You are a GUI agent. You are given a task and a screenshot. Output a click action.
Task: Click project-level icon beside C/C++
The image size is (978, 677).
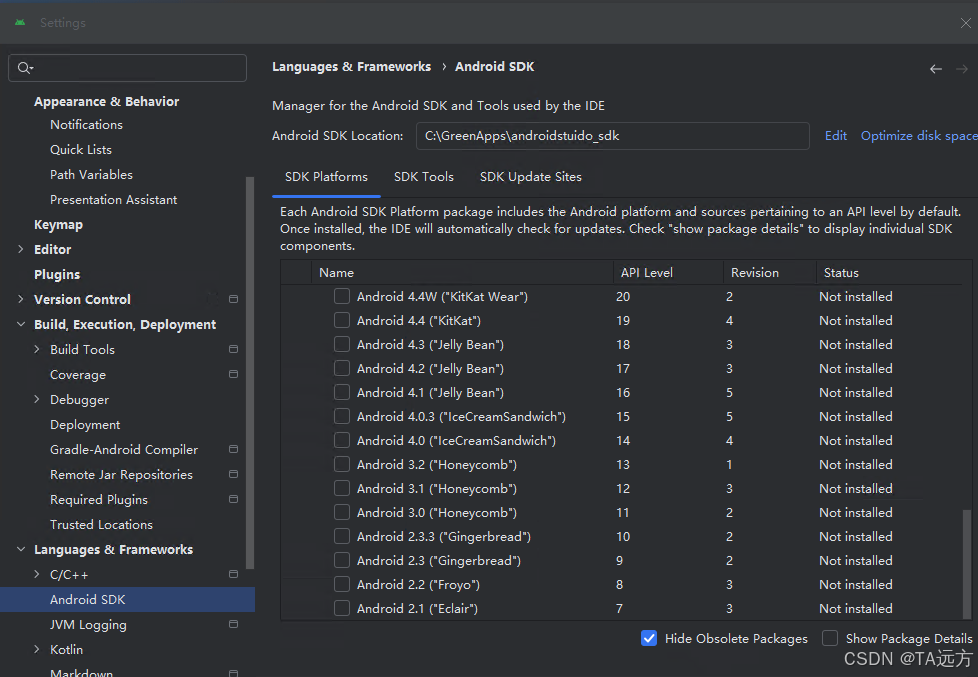[x=233, y=574]
